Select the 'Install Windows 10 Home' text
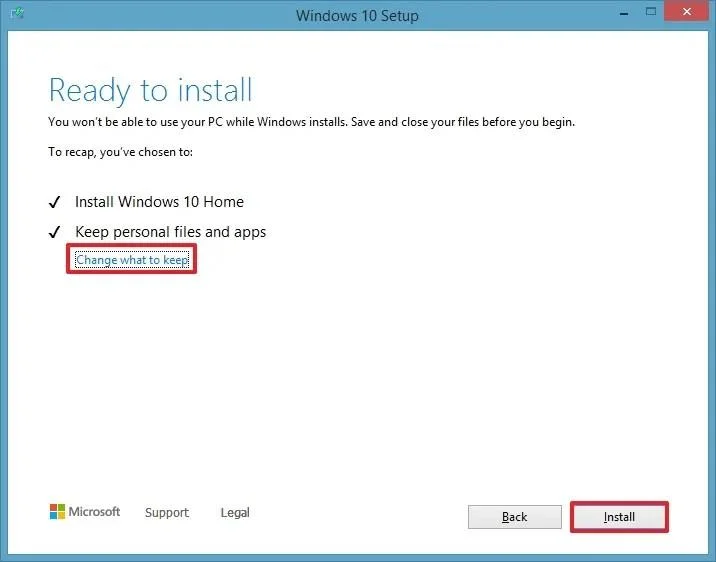This screenshot has height=562, width=716. click(159, 202)
